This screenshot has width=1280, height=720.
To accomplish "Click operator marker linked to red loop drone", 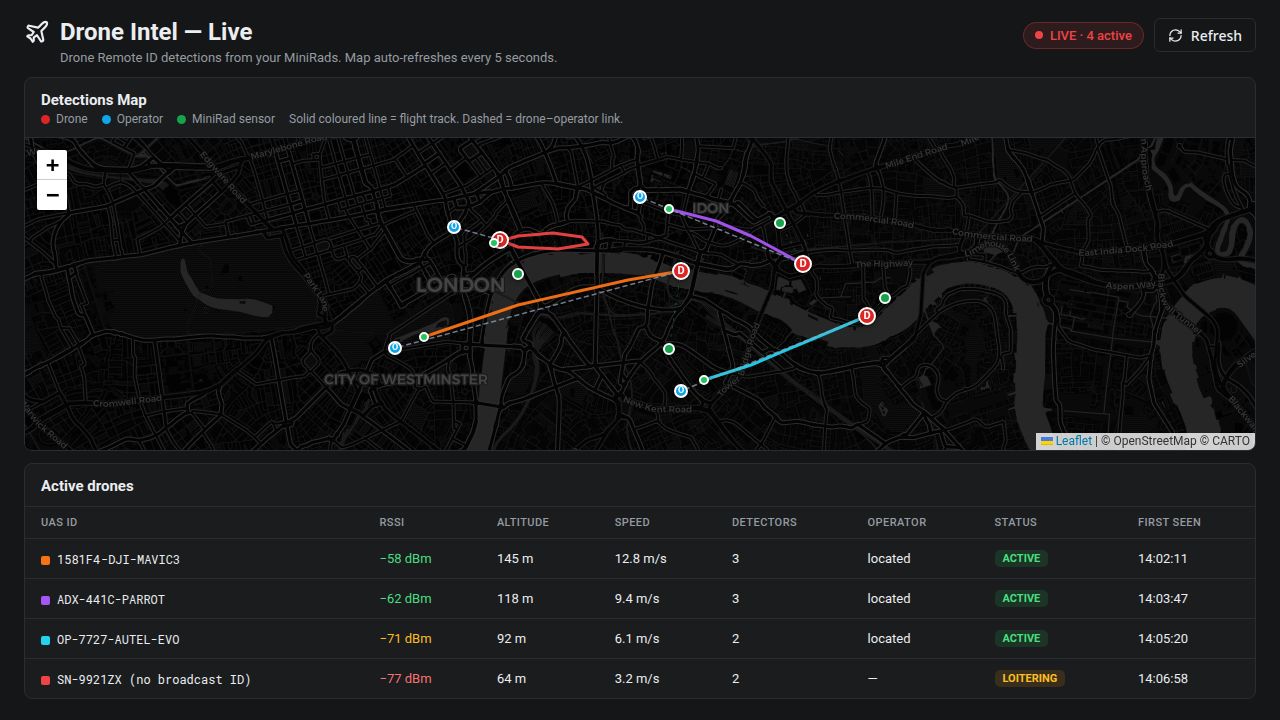I will click(454, 227).
